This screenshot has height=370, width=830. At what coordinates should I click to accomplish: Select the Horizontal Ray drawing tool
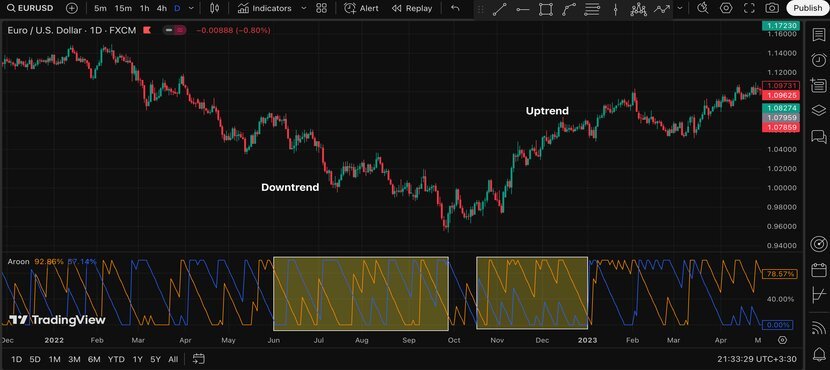click(x=522, y=9)
